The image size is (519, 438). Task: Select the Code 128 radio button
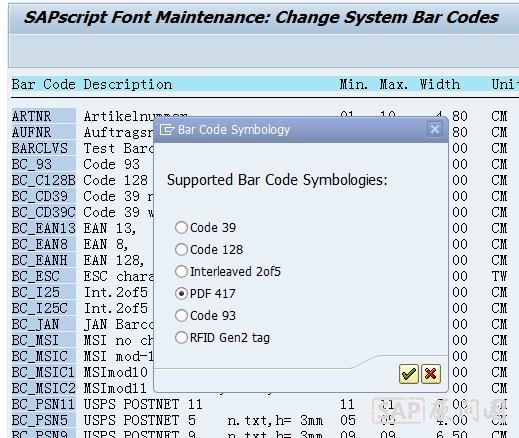[181, 250]
